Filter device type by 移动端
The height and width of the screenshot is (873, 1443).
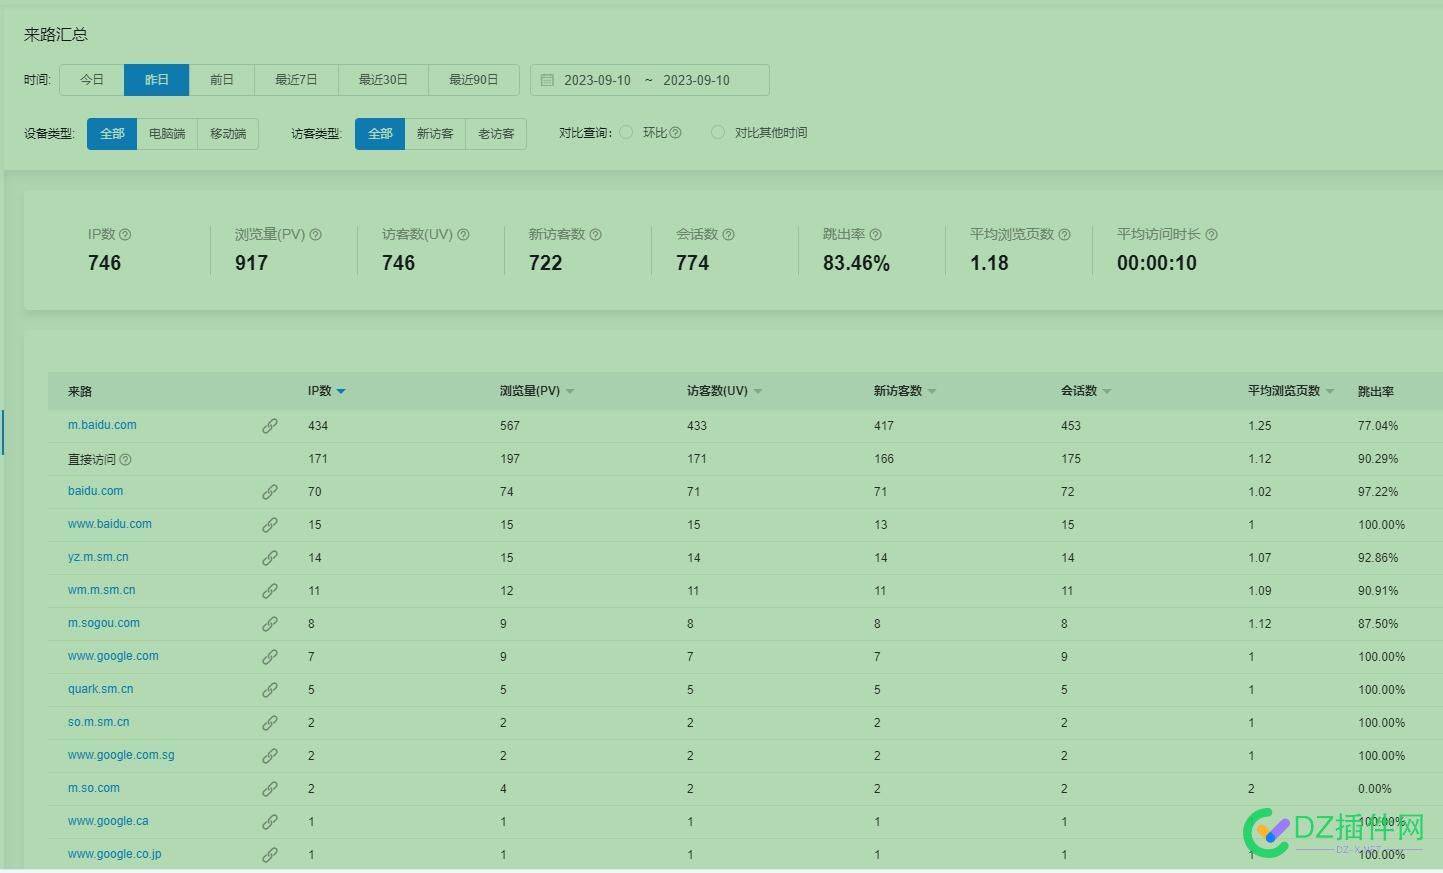point(228,134)
